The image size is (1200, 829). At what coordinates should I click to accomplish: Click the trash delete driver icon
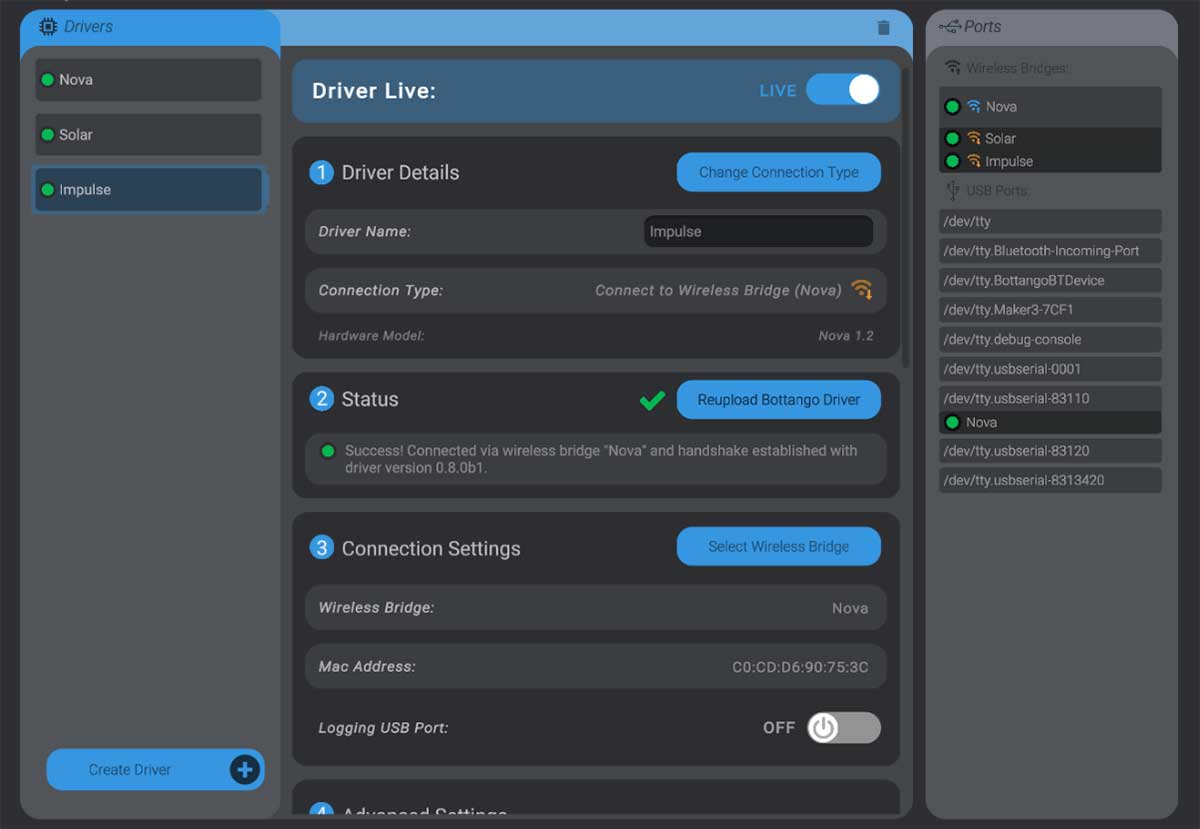(x=883, y=28)
